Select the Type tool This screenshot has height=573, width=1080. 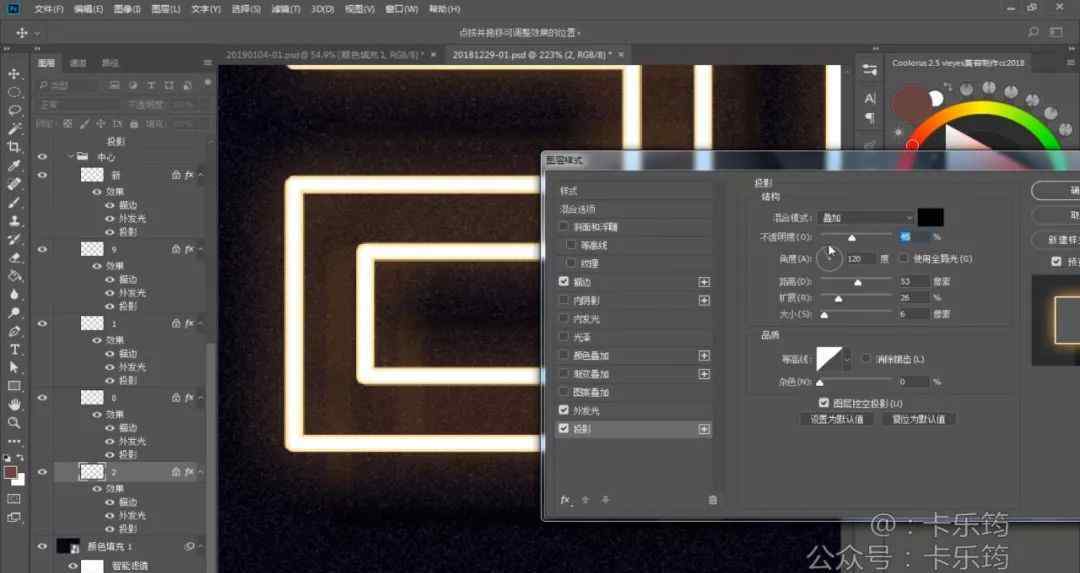pos(14,350)
